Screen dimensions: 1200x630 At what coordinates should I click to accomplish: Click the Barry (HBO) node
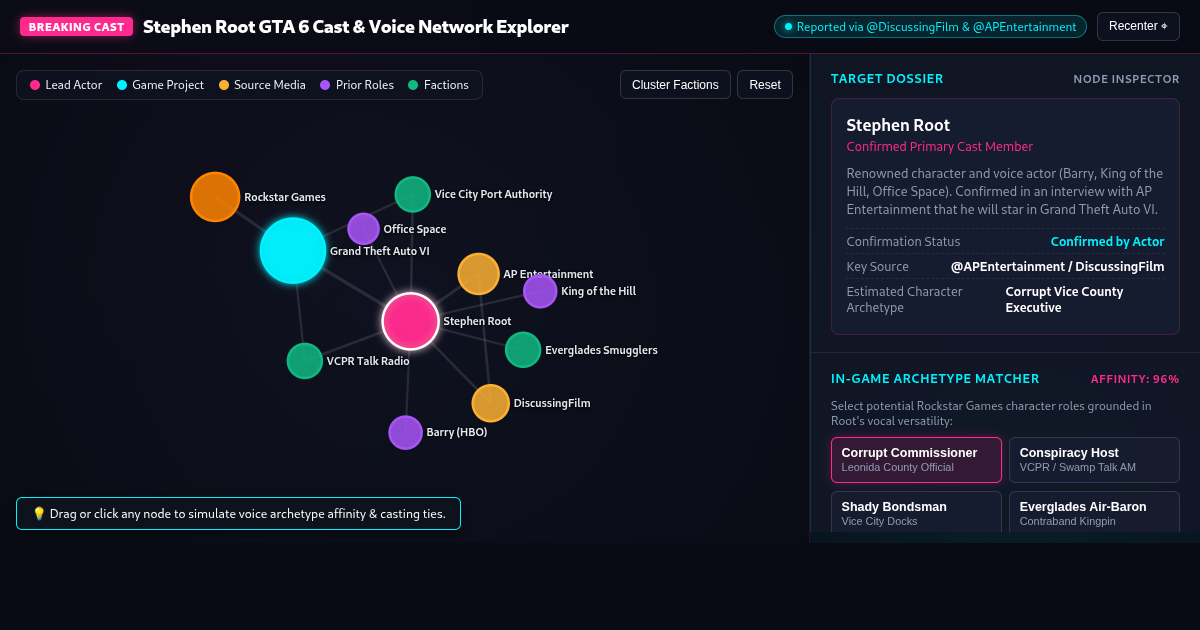pyautogui.click(x=405, y=432)
